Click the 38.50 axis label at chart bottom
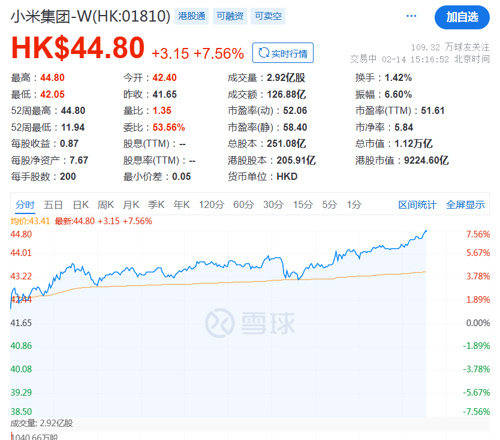 coord(21,412)
